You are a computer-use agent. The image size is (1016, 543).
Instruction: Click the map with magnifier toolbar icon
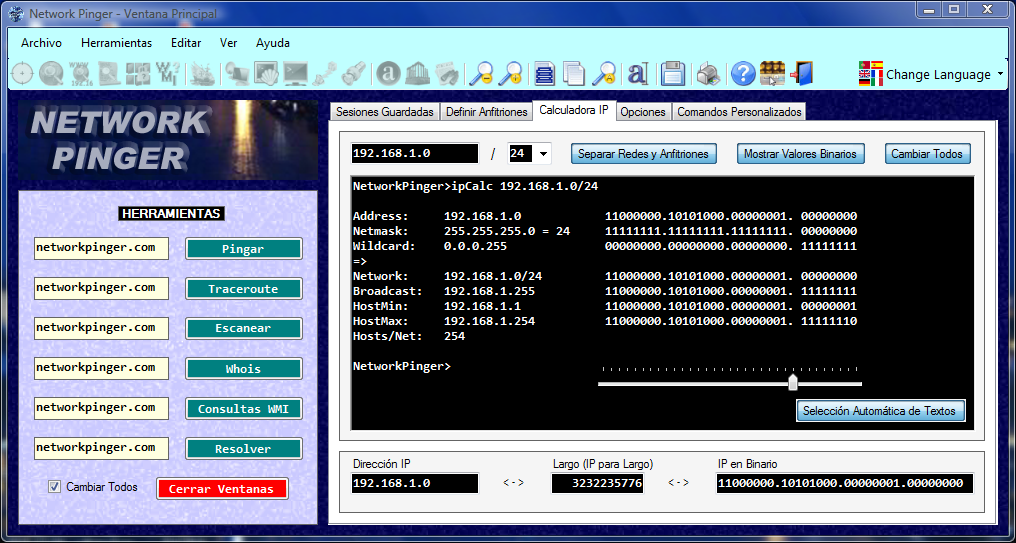108,73
